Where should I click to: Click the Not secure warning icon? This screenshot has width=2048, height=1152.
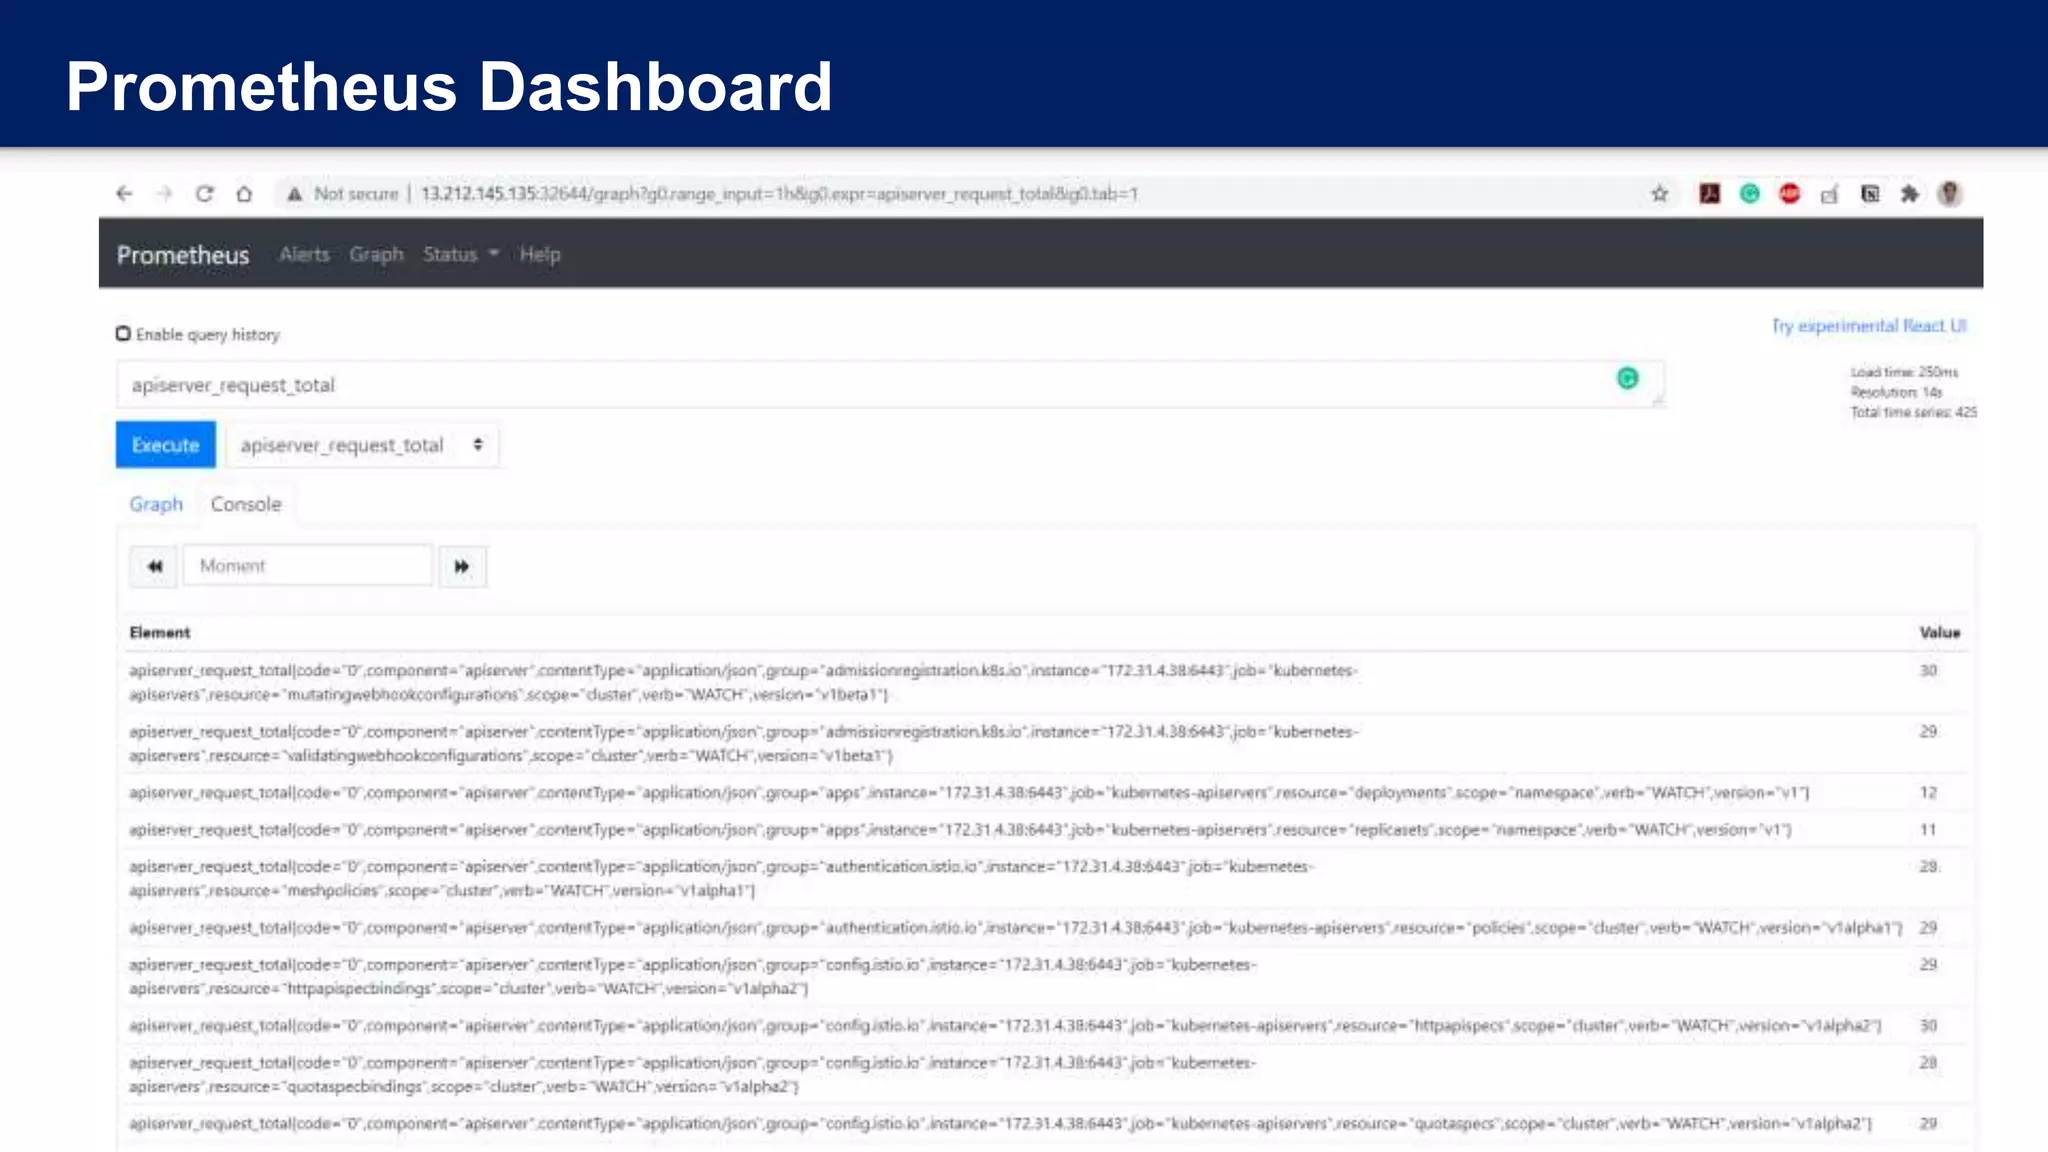pos(294,194)
